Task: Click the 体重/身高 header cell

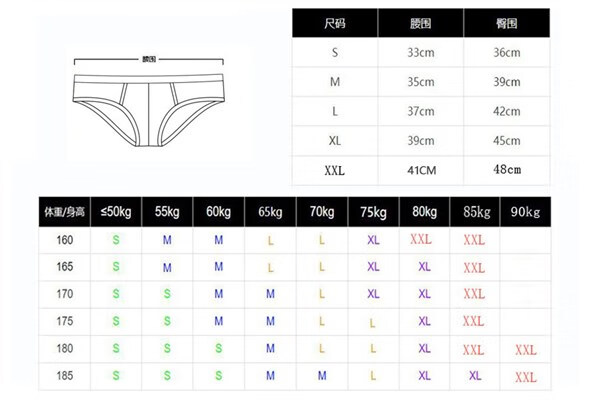Action: (x=63, y=211)
